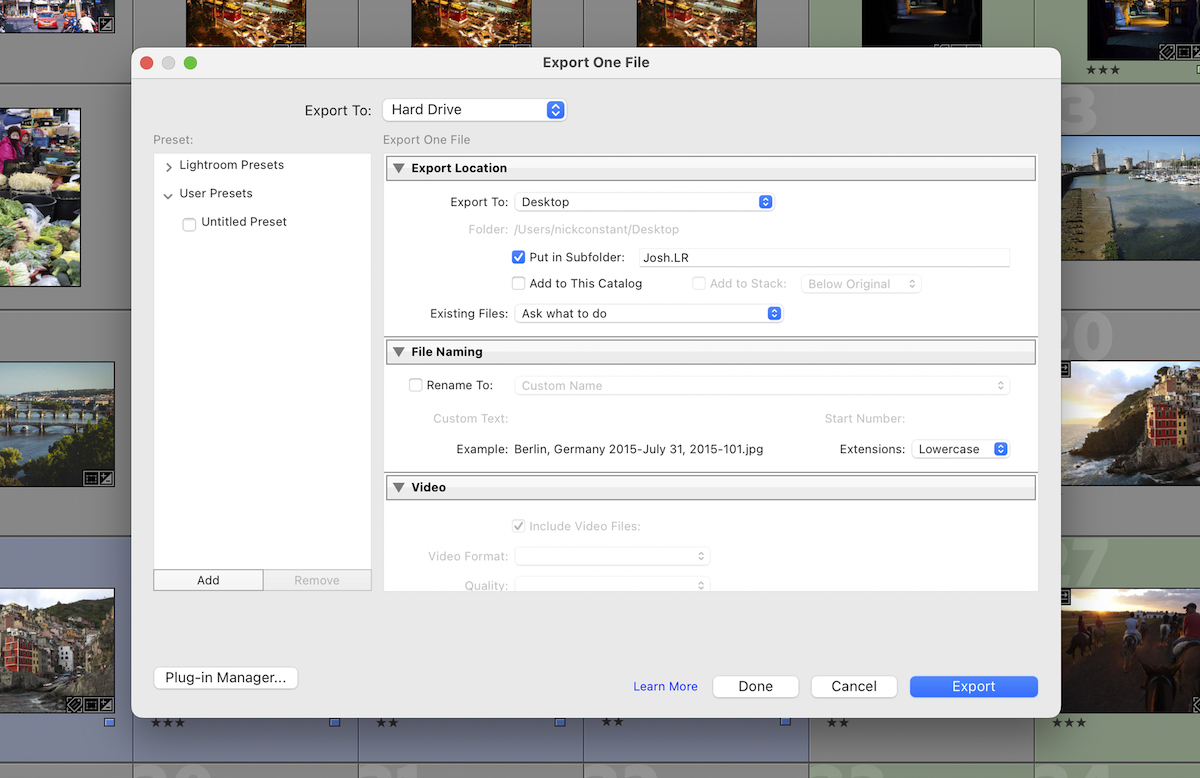Follow the Learn More link
The height and width of the screenshot is (778, 1200).
pos(665,686)
